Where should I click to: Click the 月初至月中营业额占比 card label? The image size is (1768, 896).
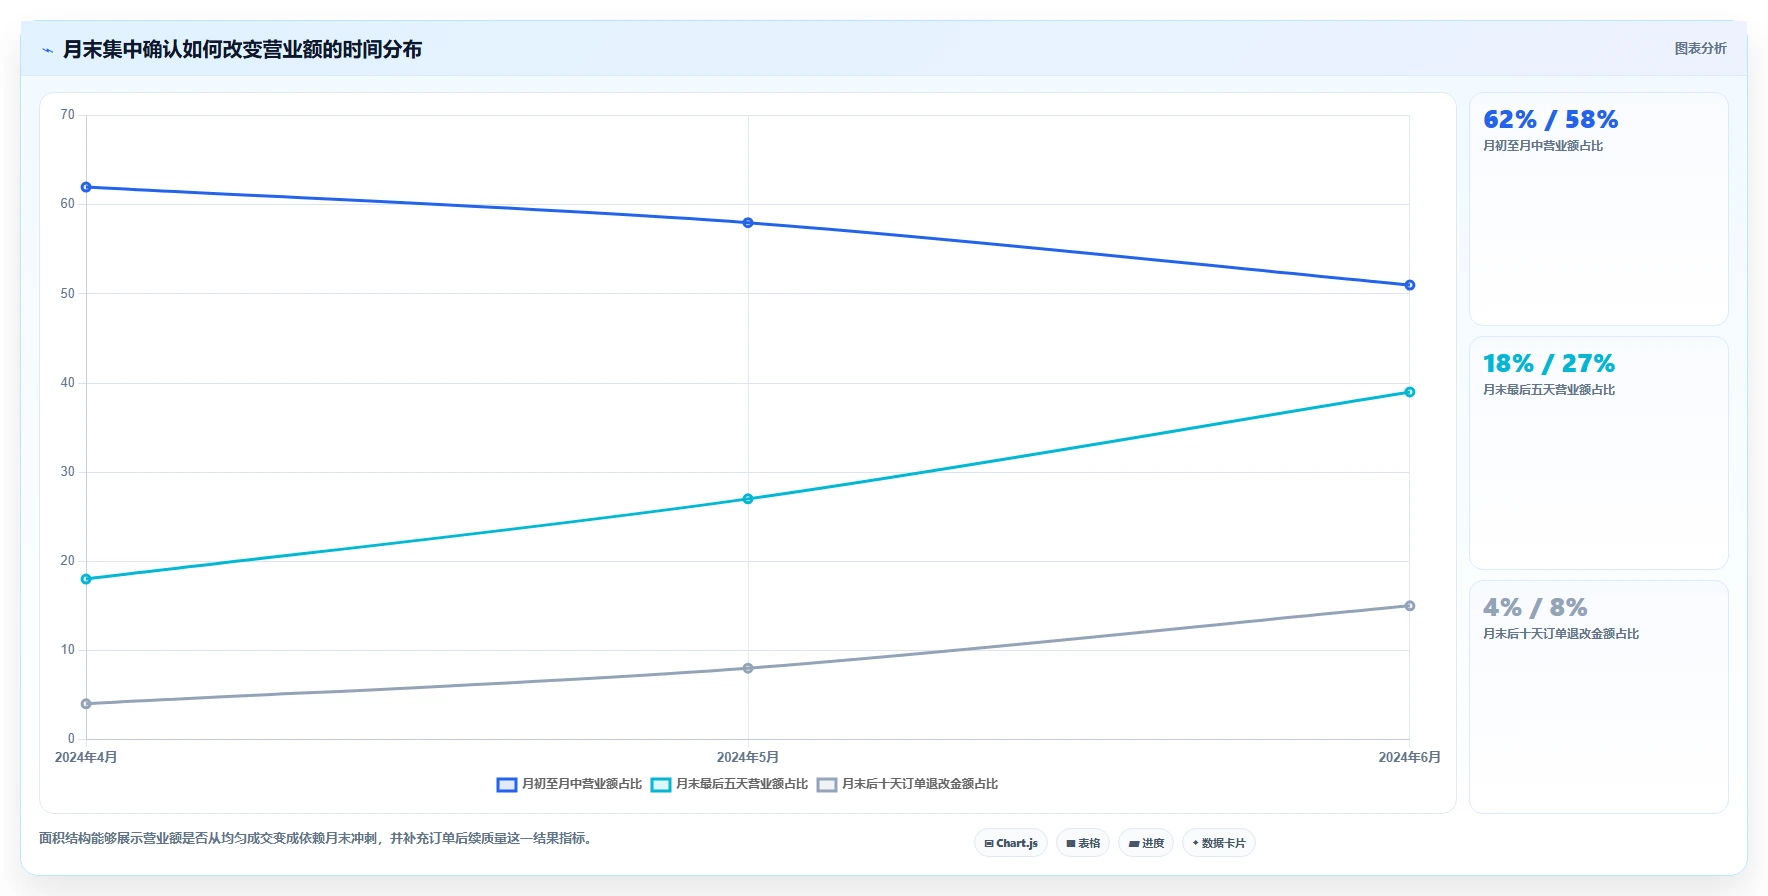coord(1543,146)
